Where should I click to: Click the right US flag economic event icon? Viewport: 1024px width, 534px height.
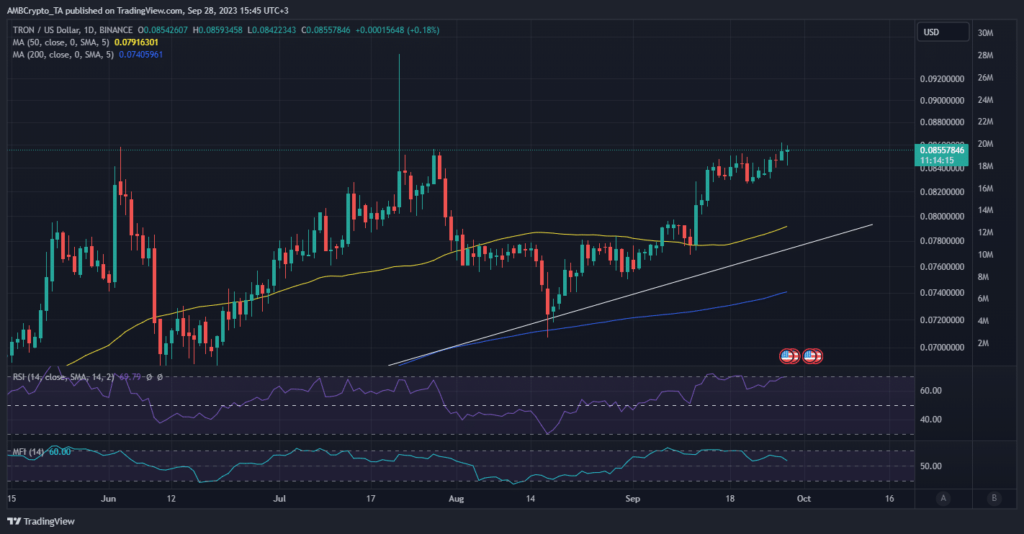pyautogui.click(x=812, y=356)
